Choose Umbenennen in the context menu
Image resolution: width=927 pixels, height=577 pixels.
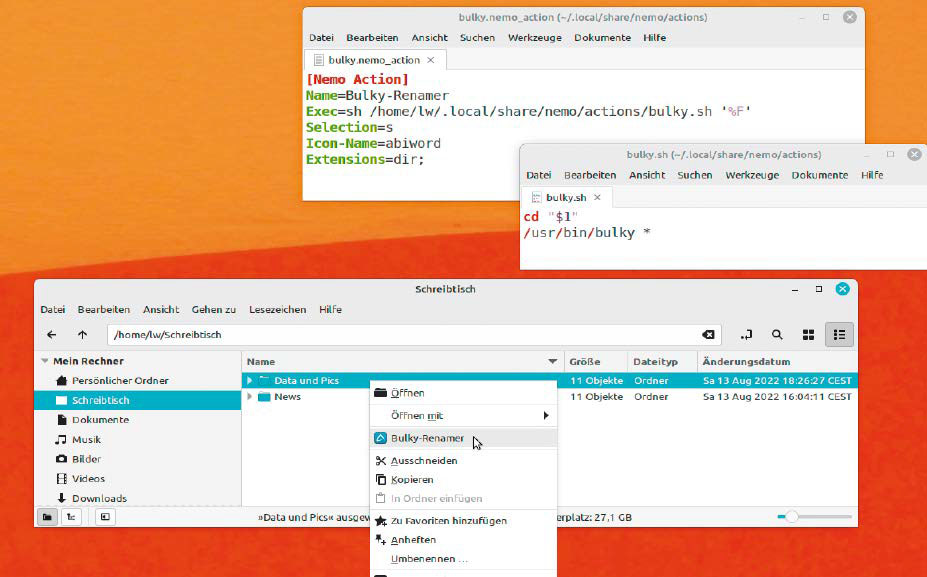click(x=463, y=559)
